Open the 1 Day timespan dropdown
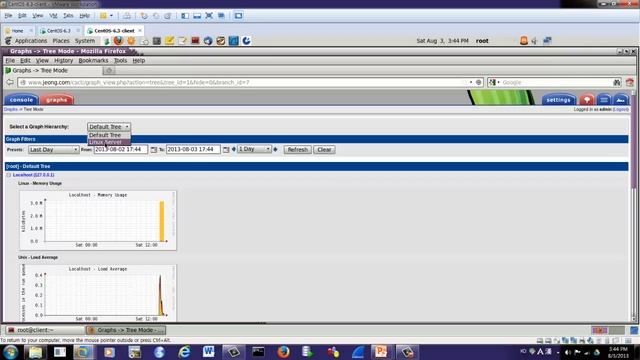 click(254, 149)
